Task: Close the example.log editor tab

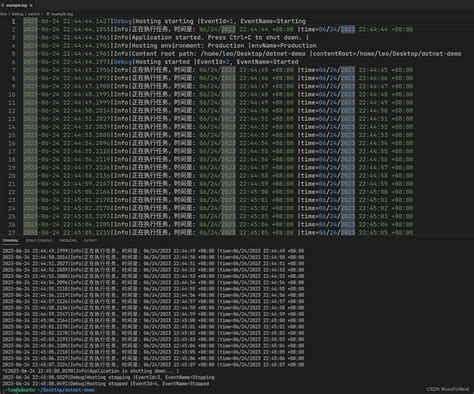Action: tap(31, 5)
